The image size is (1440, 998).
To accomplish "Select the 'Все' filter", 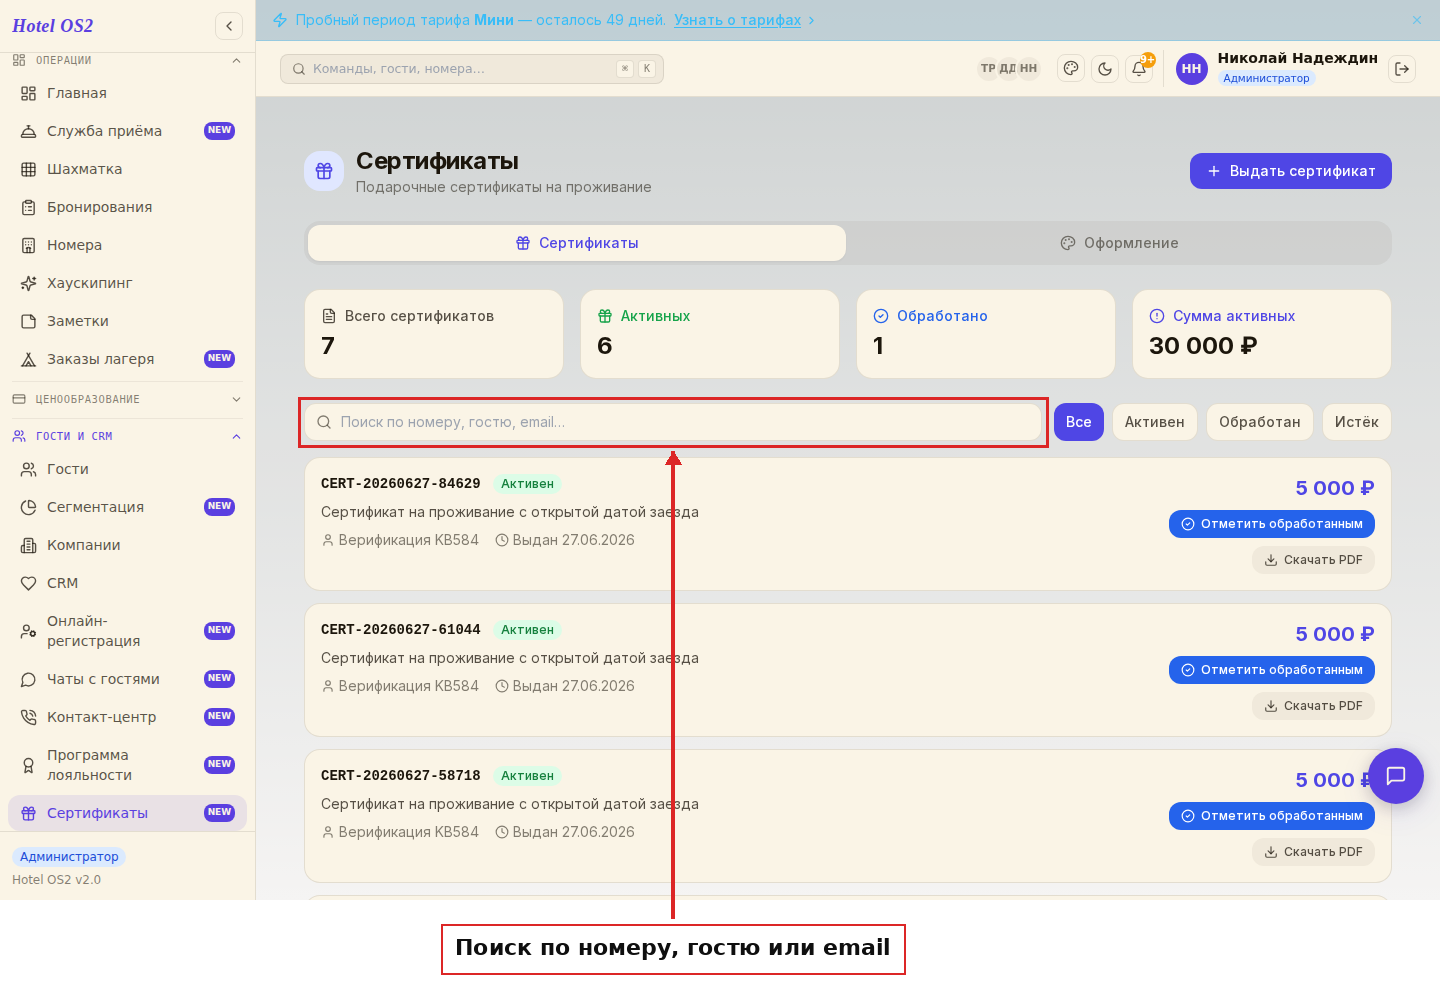I will coord(1079,422).
